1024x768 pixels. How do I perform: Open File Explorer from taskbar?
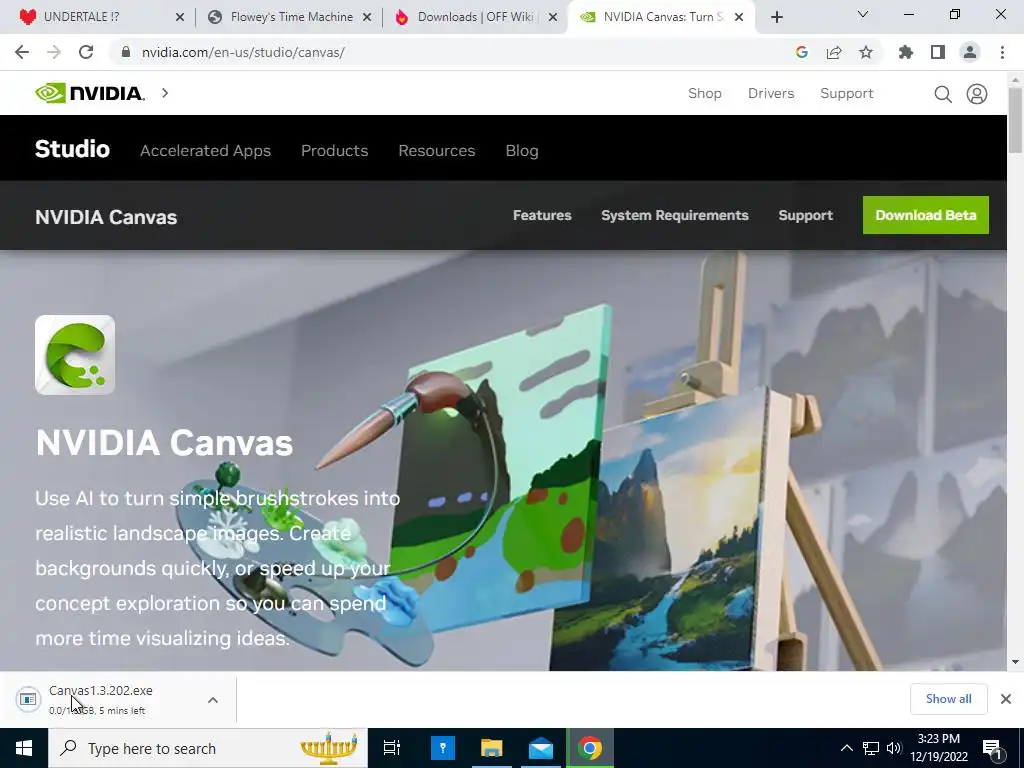click(492, 748)
